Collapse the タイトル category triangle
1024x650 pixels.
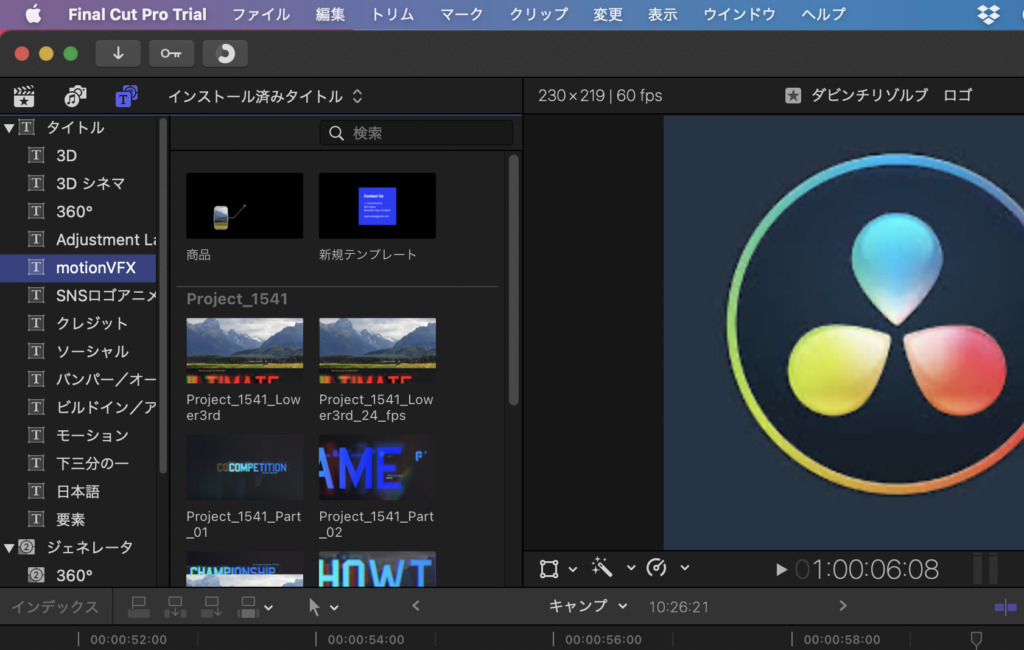tap(9, 128)
